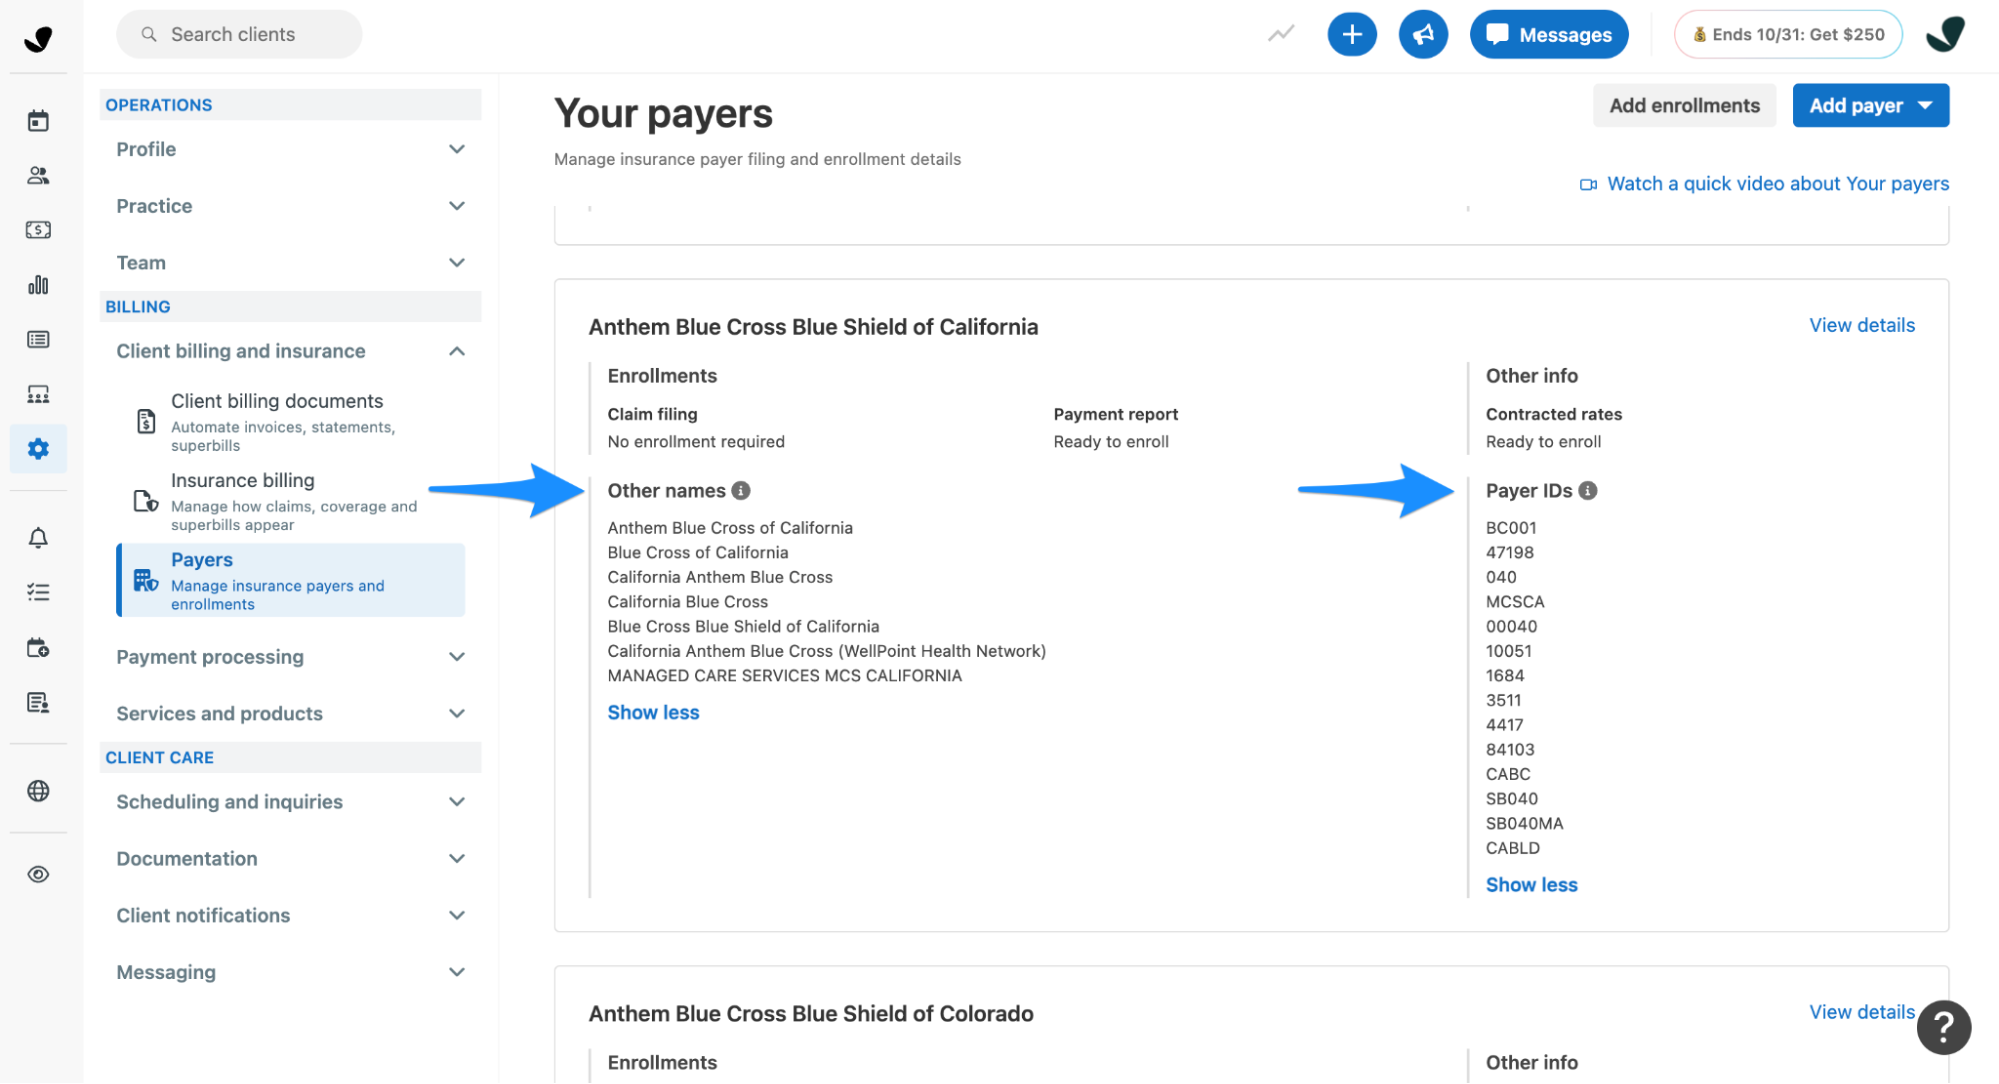Image resolution: width=1999 pixels, height=1084 pixels.
Task: Click the settings gear icon in sidebar
Action: pyautogui.click(x=38, y=449)
